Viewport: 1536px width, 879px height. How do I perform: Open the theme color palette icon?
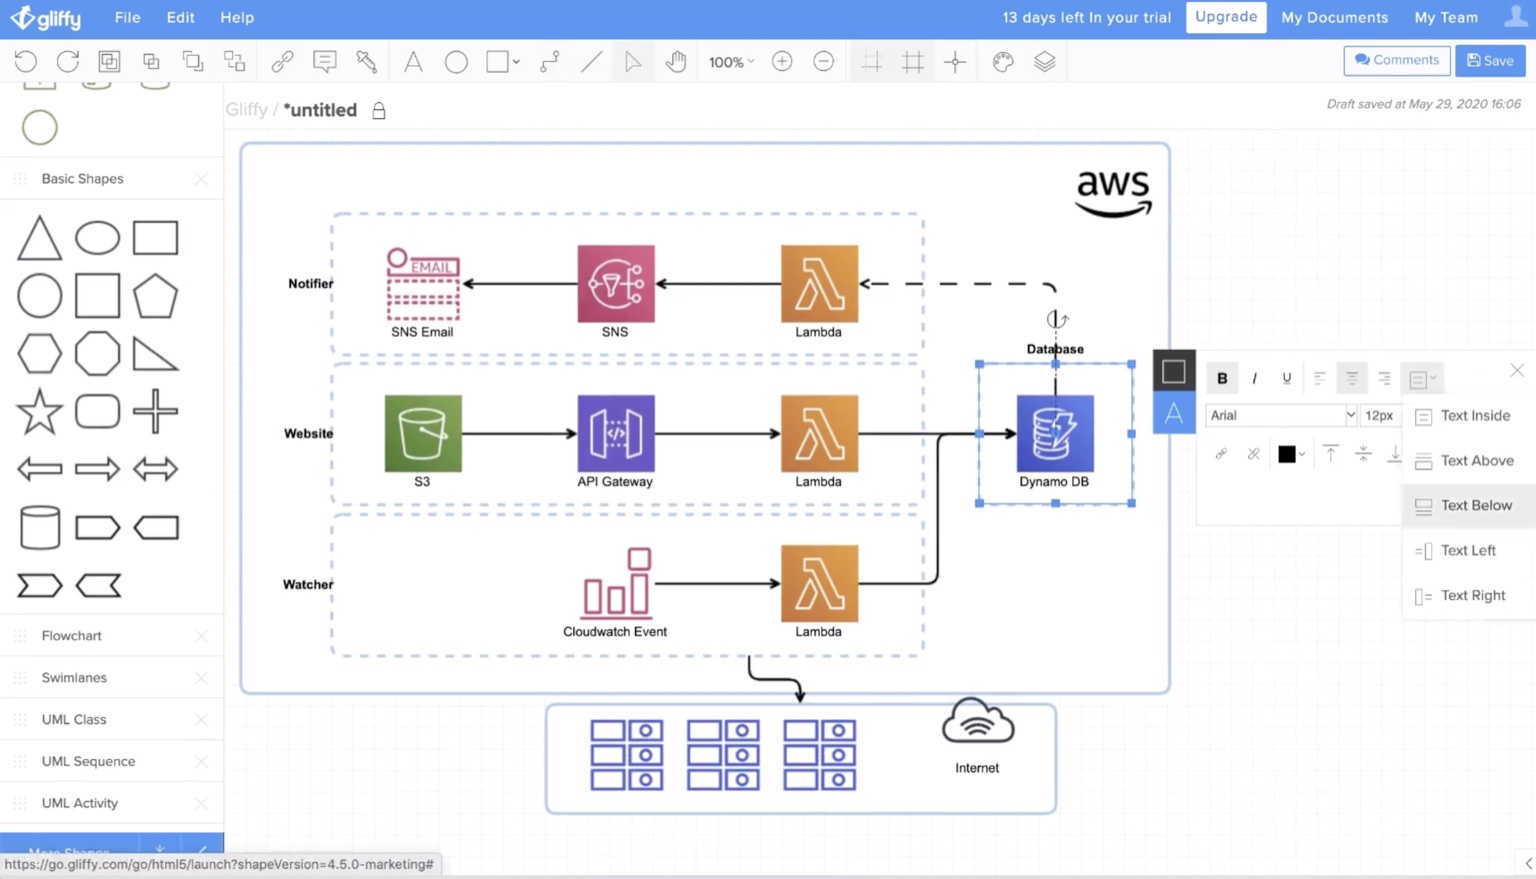[x=1003, y=61]
